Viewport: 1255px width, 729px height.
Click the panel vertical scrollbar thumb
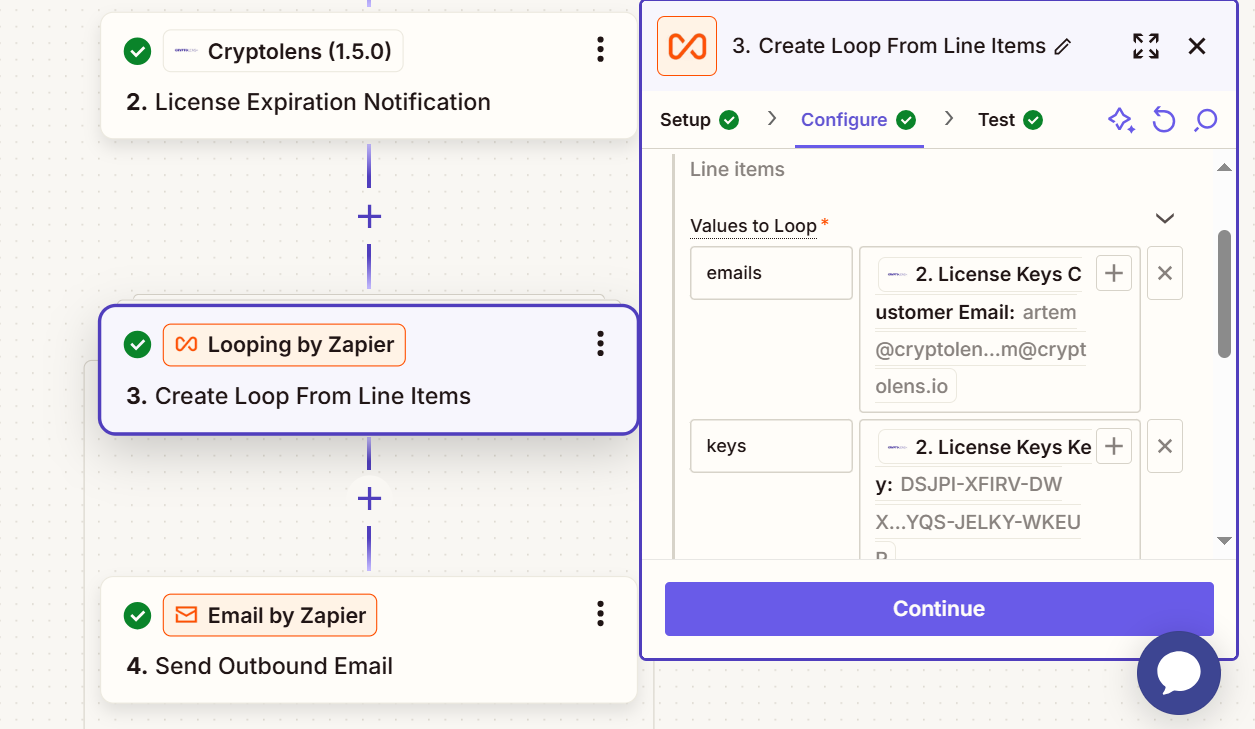coord(1224,294)
